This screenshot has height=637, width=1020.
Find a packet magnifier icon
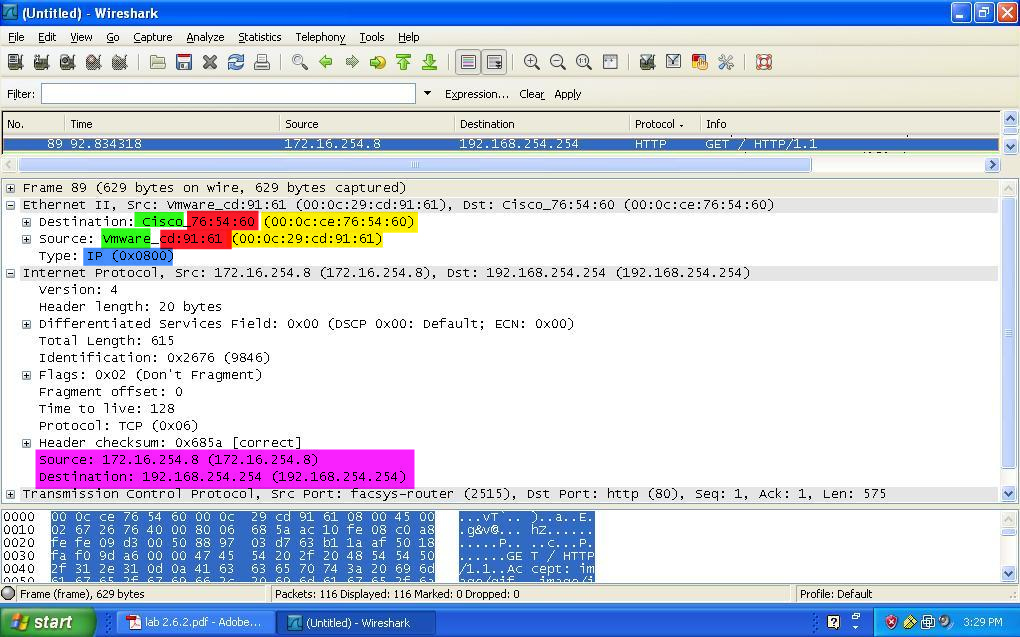tap(300, 62)
